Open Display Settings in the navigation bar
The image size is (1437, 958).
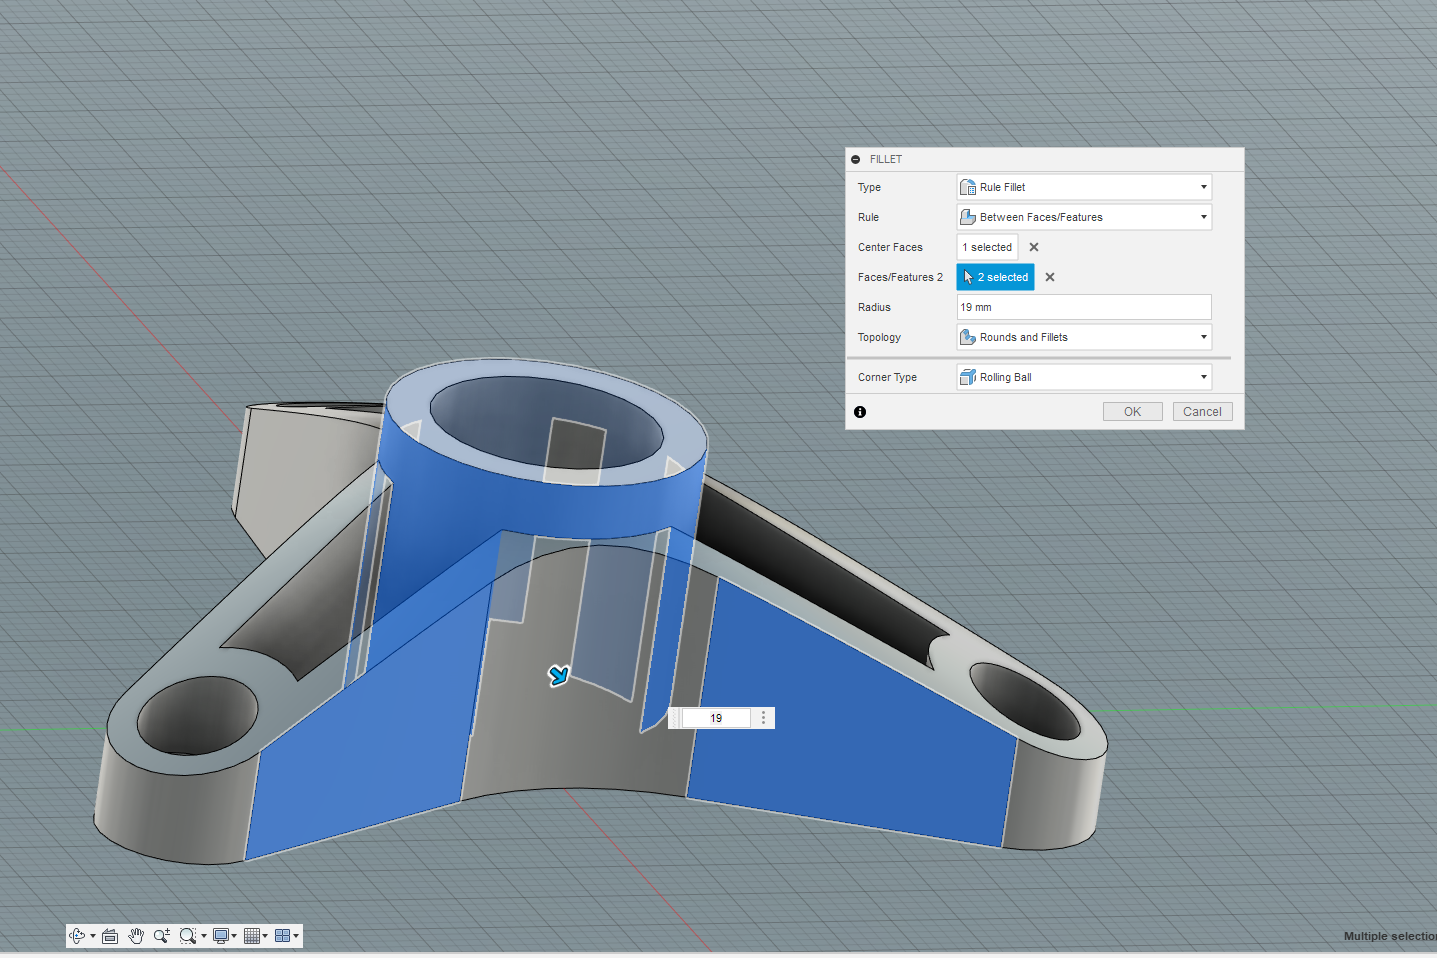[222, 936]
